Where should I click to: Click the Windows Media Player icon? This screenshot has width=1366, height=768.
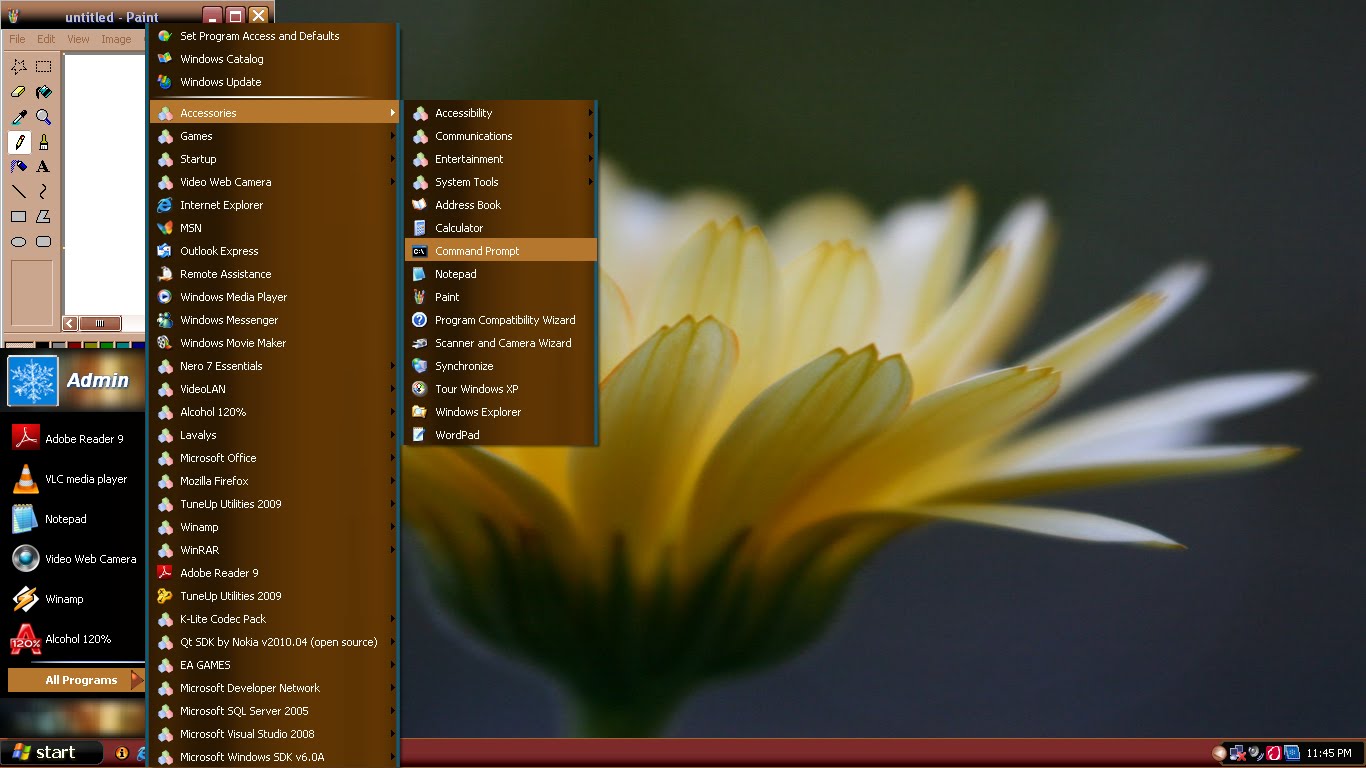tap(165, 297)
